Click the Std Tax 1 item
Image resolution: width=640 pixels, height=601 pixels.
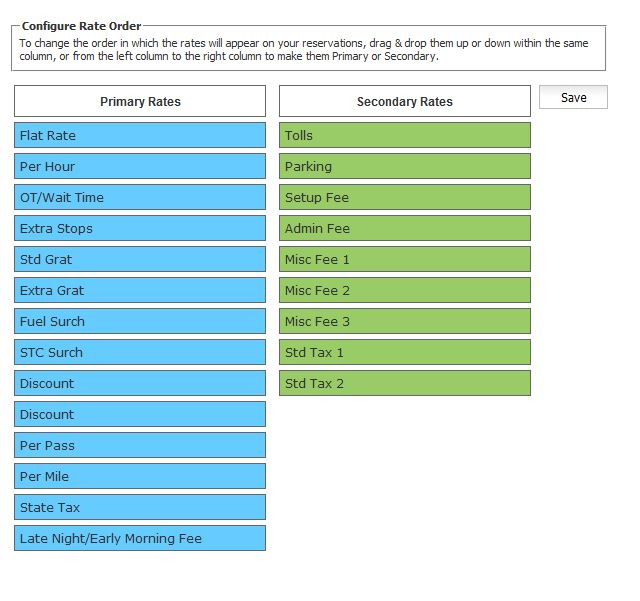pos(404,352)
